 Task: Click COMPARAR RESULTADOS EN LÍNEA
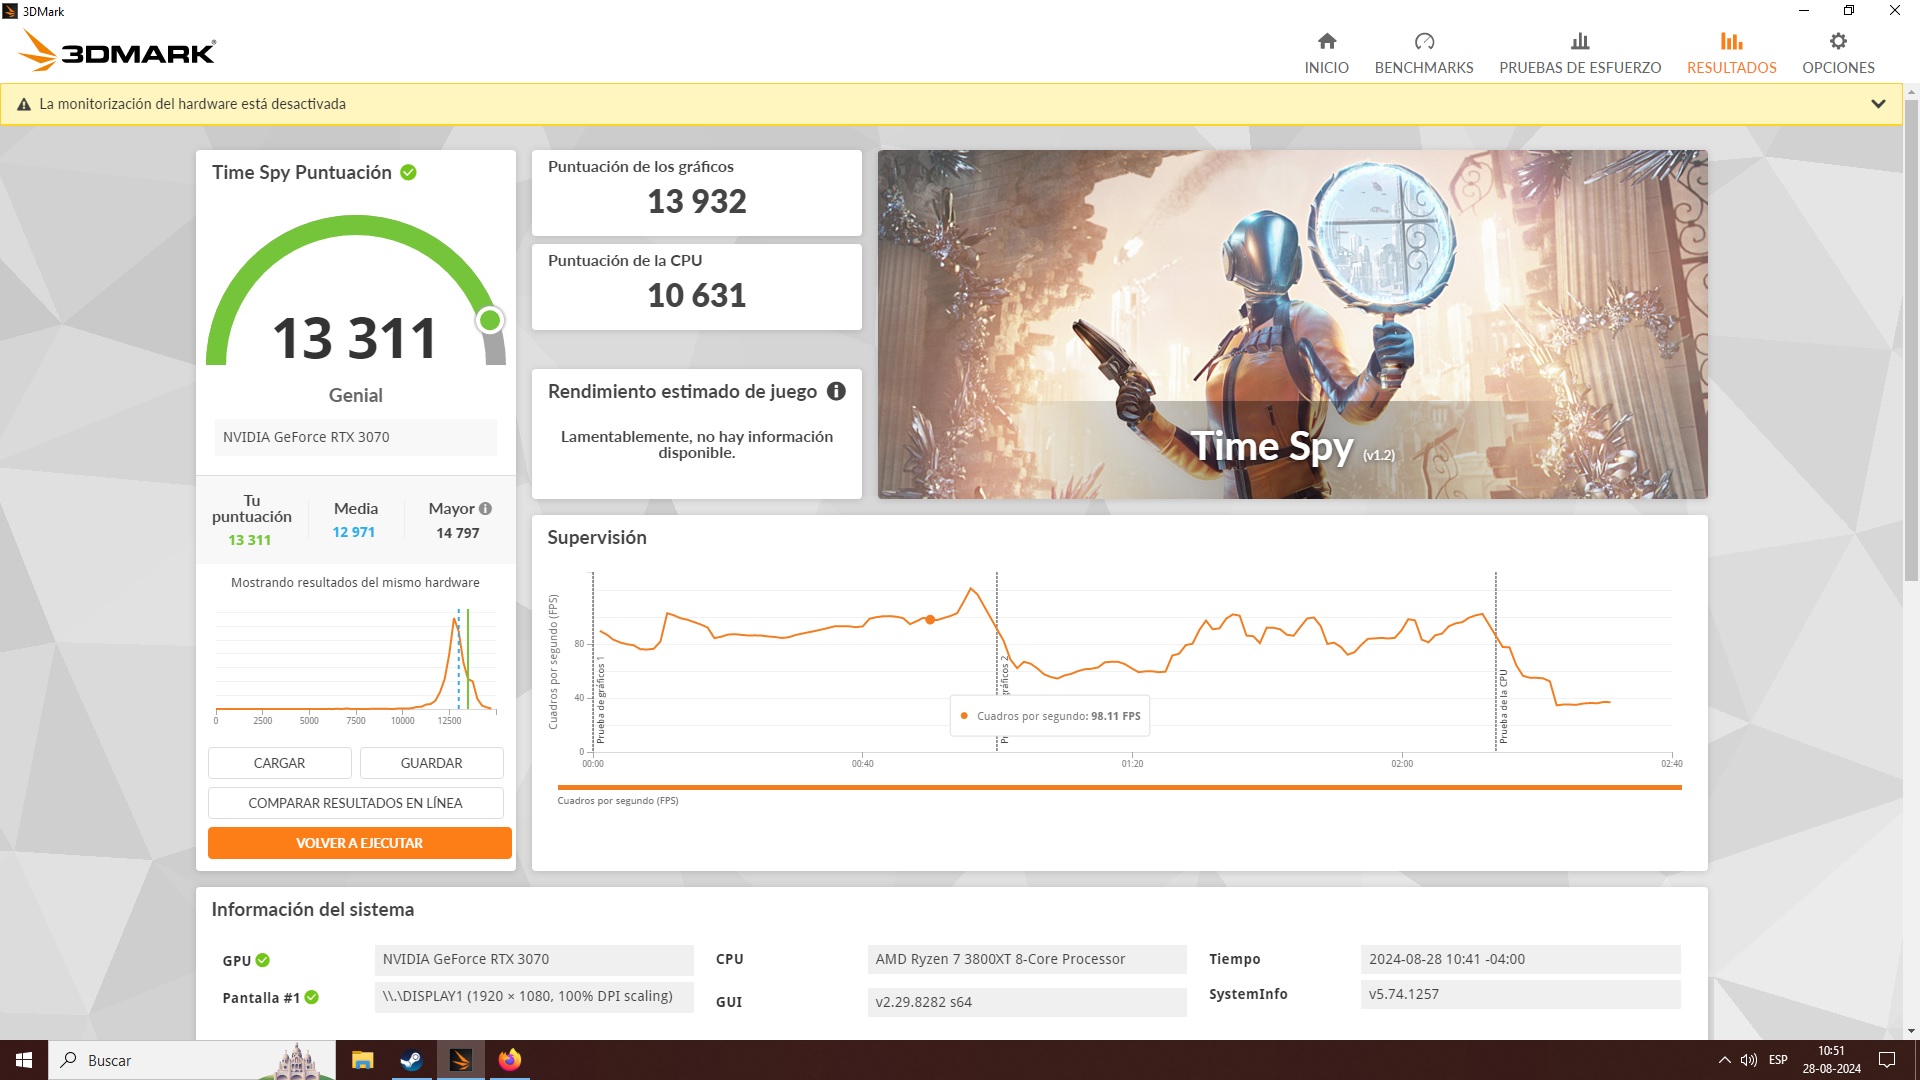coord(355,803)
